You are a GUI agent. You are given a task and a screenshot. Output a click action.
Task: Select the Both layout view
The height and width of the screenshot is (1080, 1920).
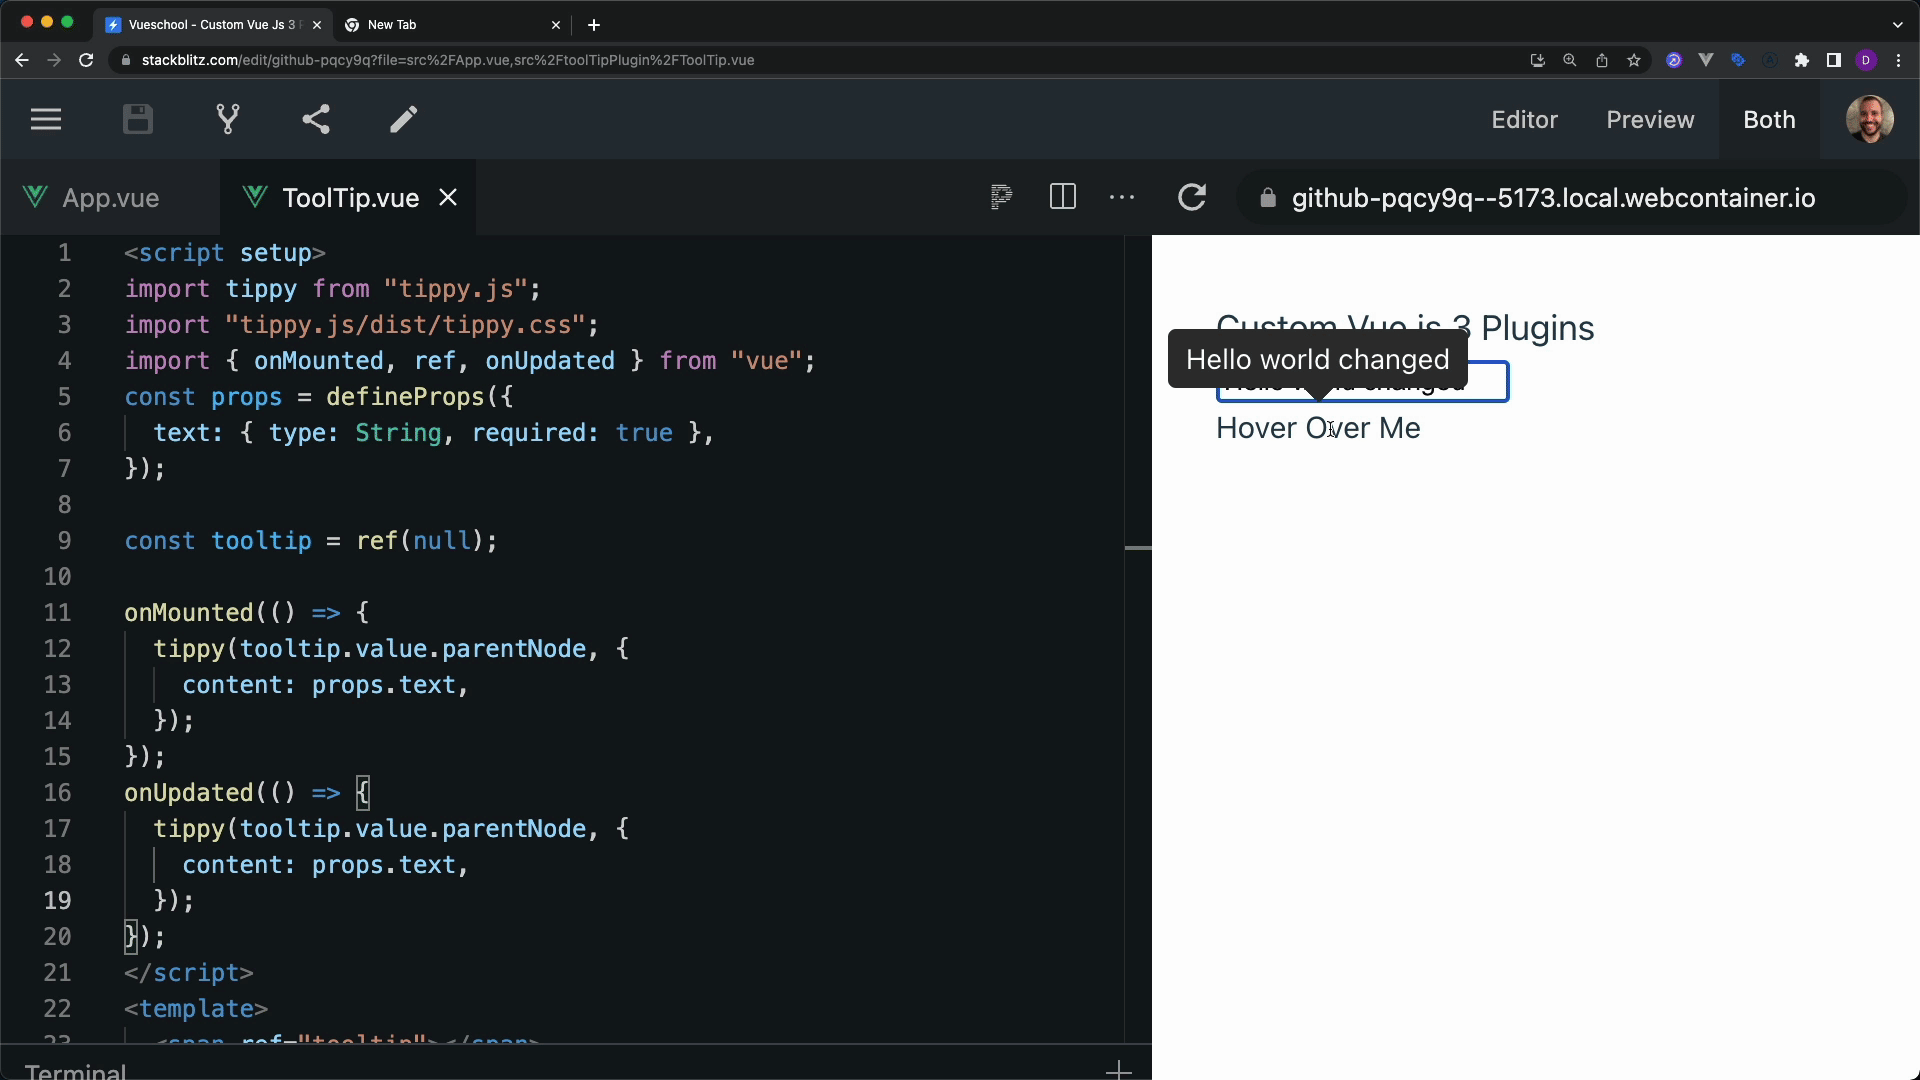tap(1769, 120)
